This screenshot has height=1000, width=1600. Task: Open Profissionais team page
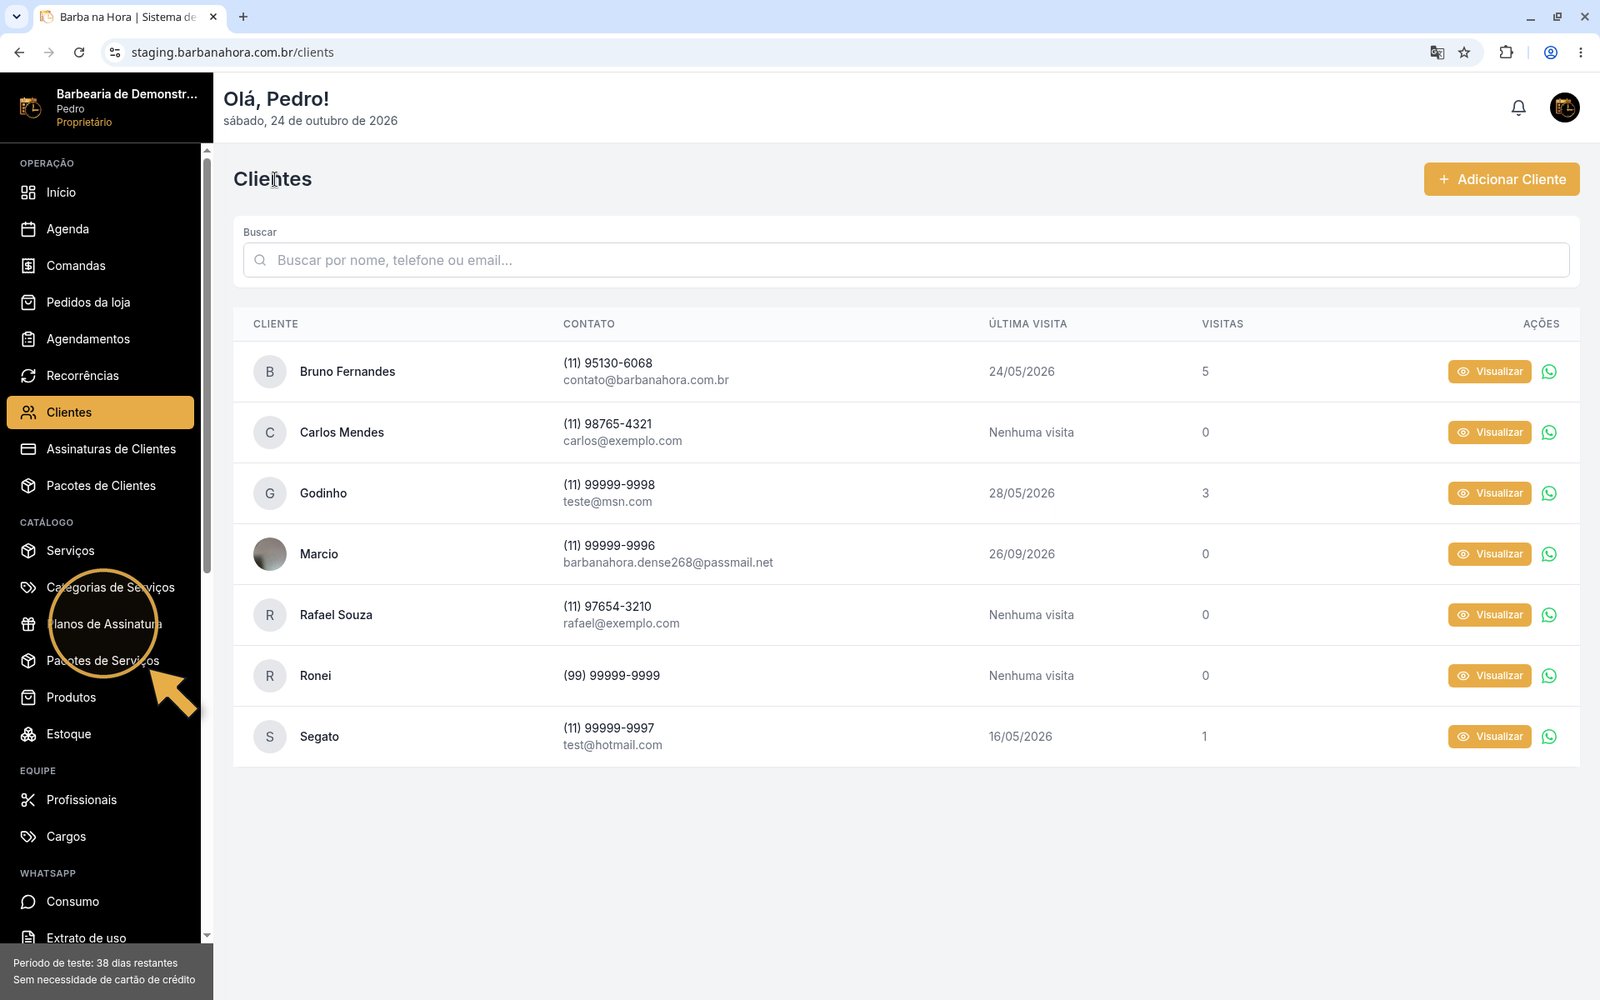[100, 800]
